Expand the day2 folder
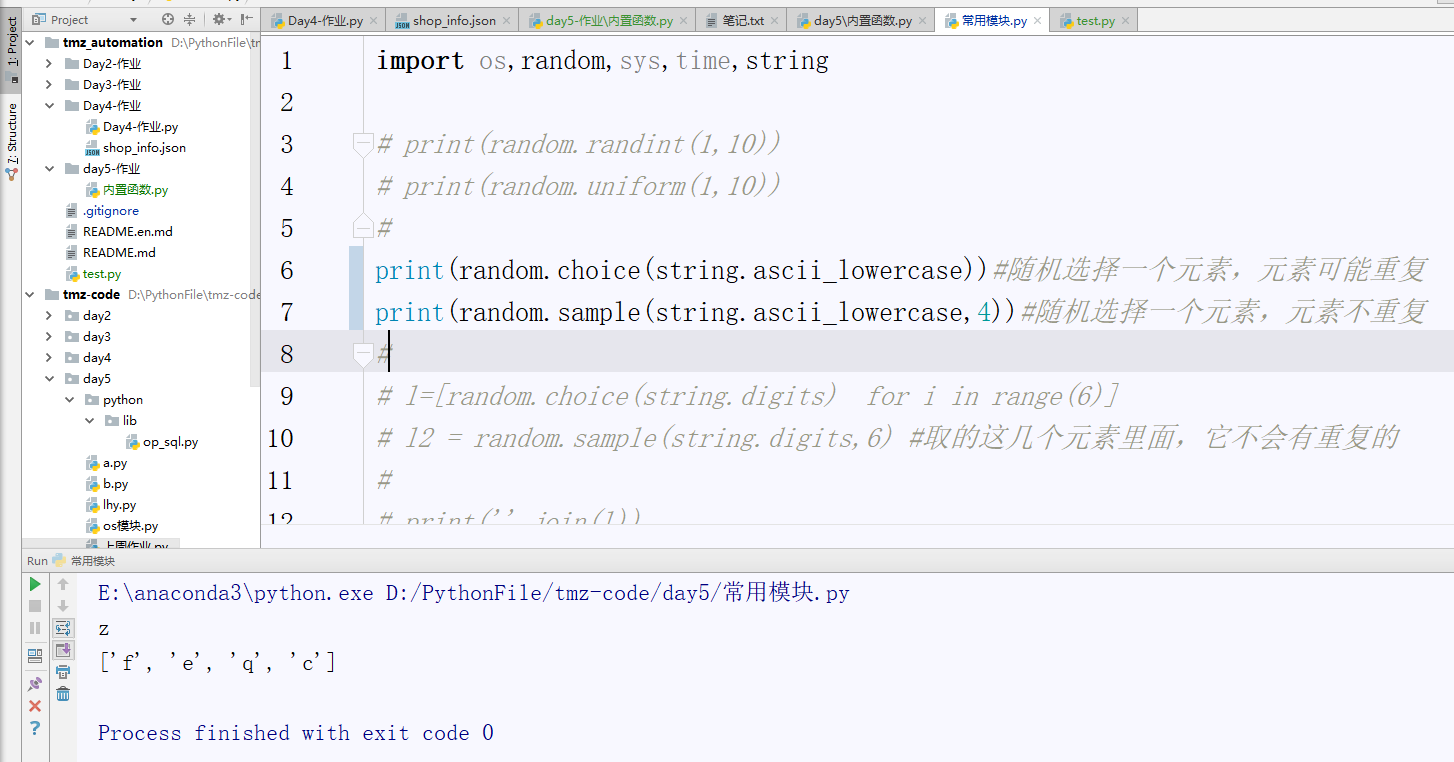 pos(49,315)
